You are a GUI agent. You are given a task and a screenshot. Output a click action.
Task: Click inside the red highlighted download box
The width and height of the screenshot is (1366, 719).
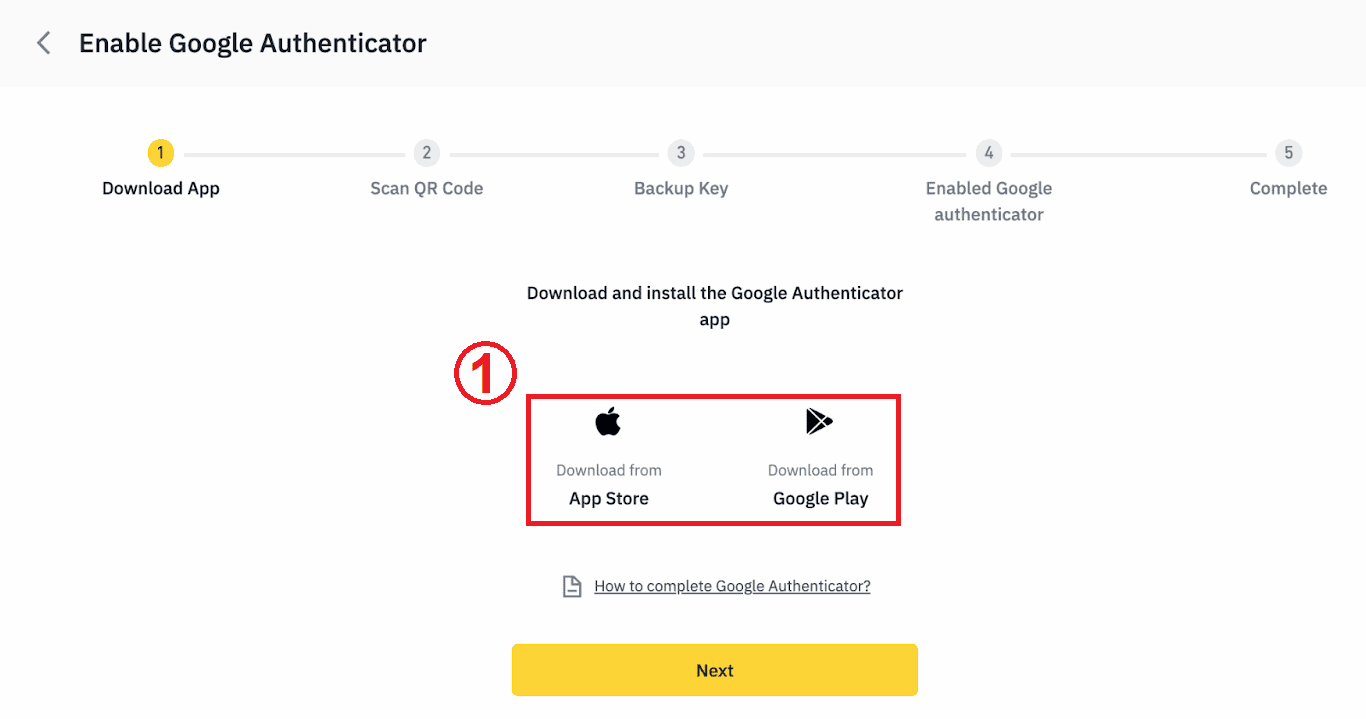(713, 460)
